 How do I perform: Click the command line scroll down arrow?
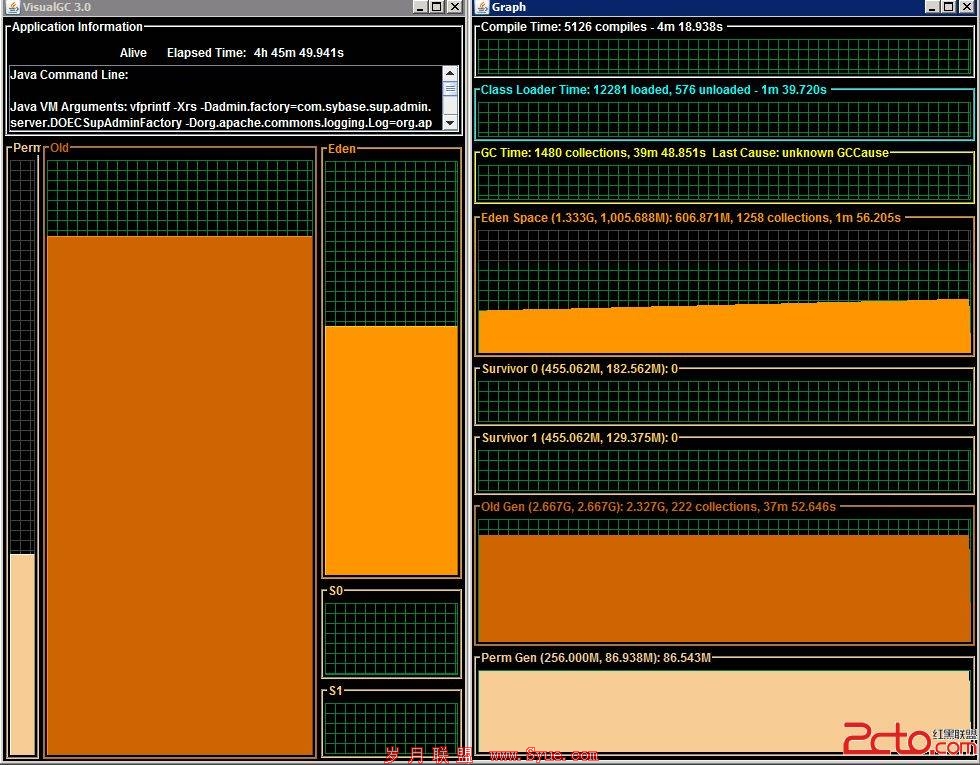click(x=450, y=122)
